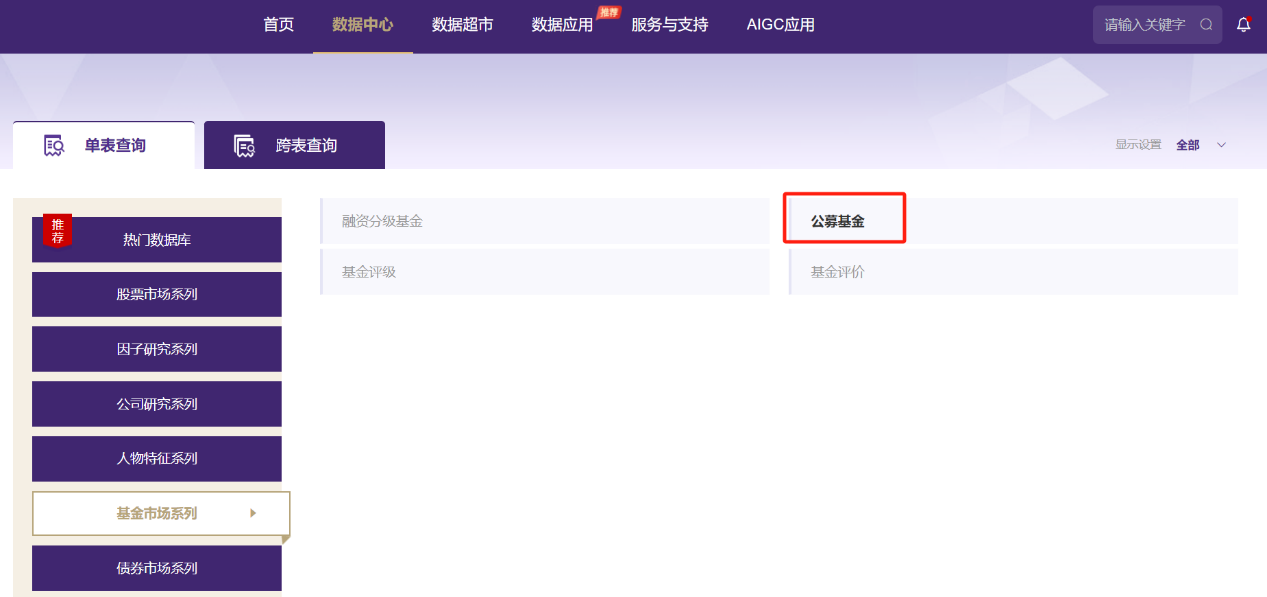Viewport: 1267px width, 597px height.
Task: Click the 推荐 badge on 热门数据库
Action: click(x=57, y=231)
